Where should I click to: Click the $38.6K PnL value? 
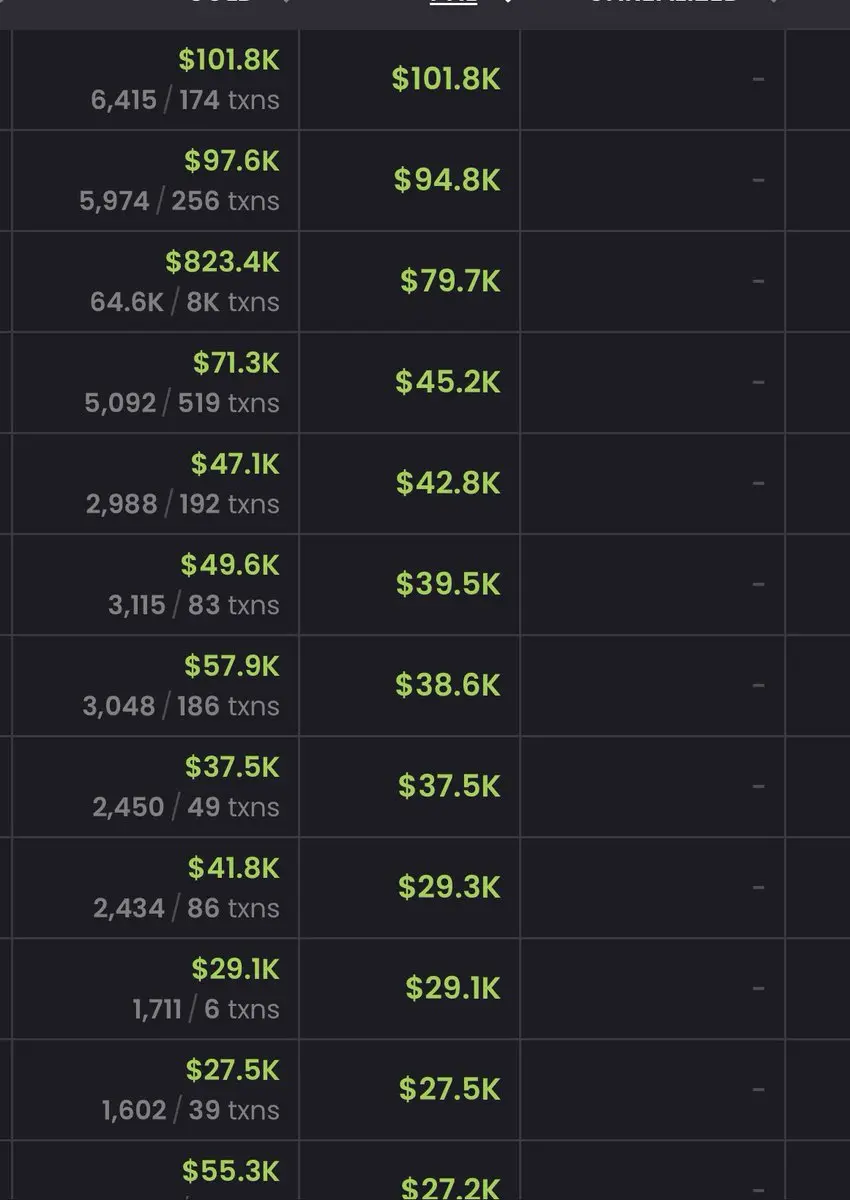pos(447,685)
